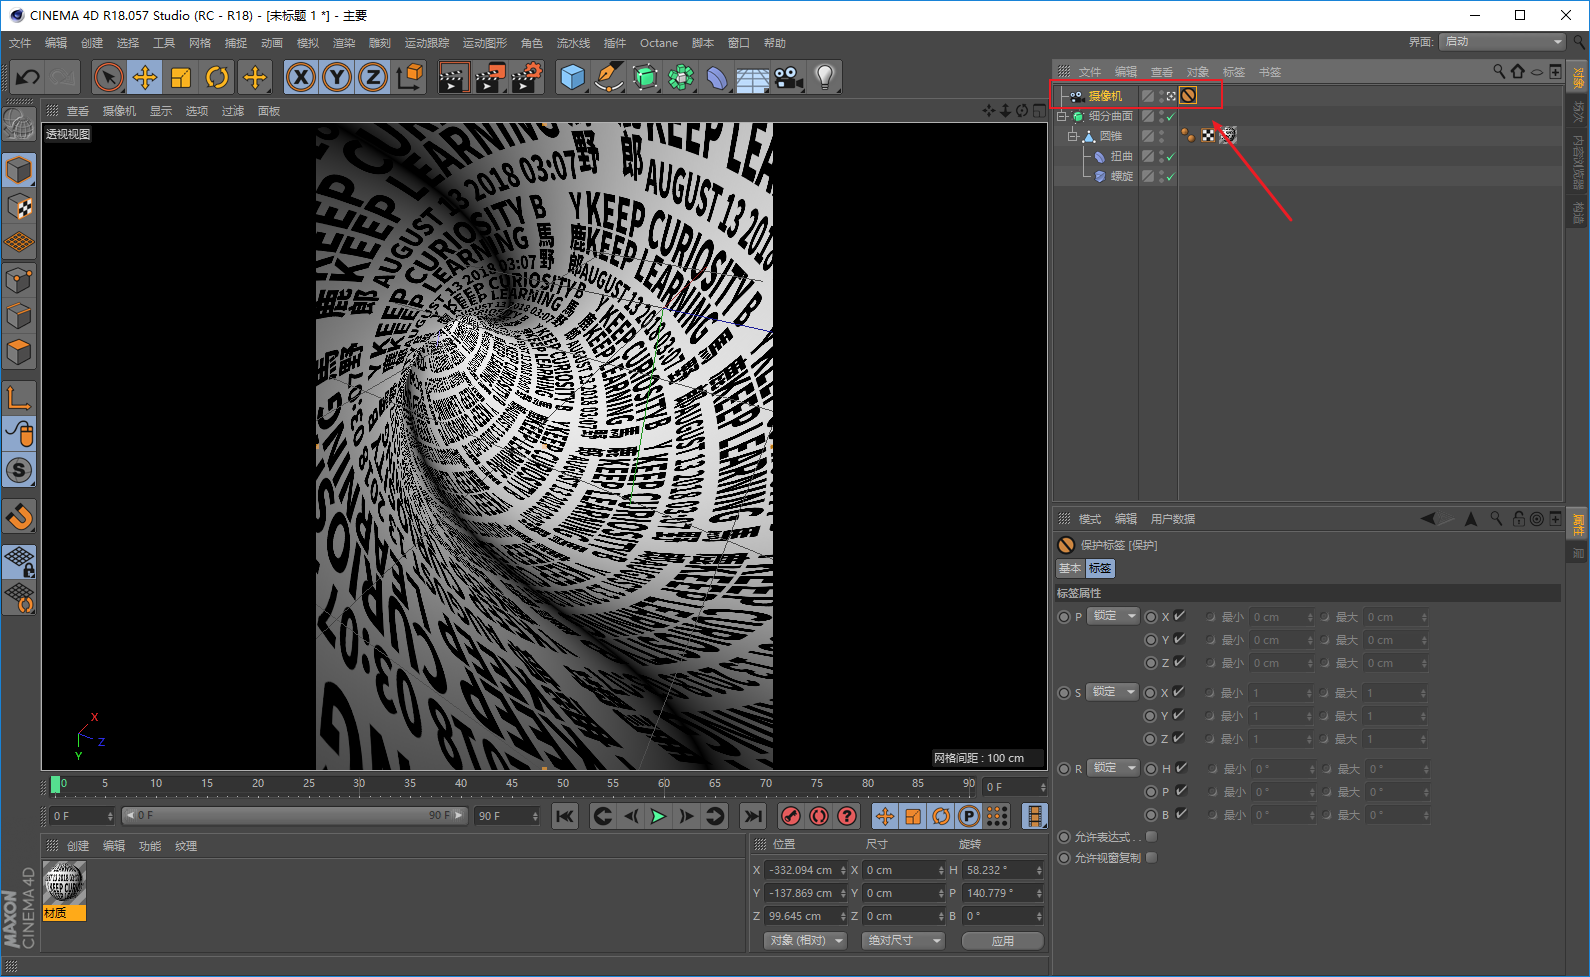Image resolution: width=1590 pixels, height=977 pixels.
Task: Switch to the 基本 tab
Action: pos(1070,568)
